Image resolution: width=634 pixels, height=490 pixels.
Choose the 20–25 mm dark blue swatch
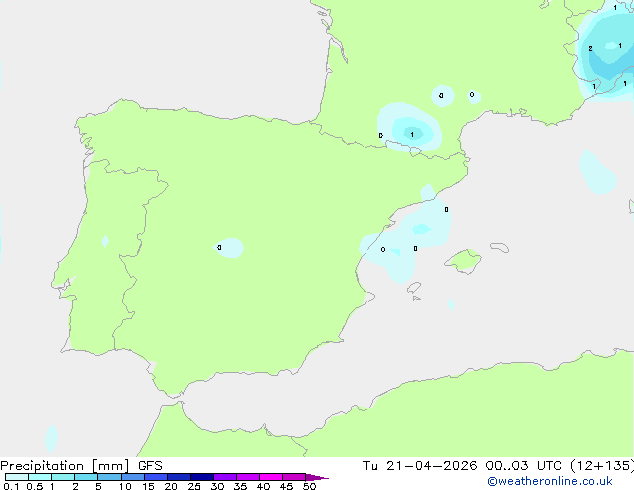pyautogui.click(x=179, y=477)
